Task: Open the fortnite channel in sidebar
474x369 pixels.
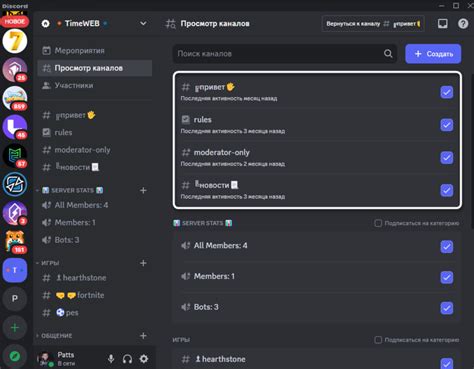Action: [95, 295]
